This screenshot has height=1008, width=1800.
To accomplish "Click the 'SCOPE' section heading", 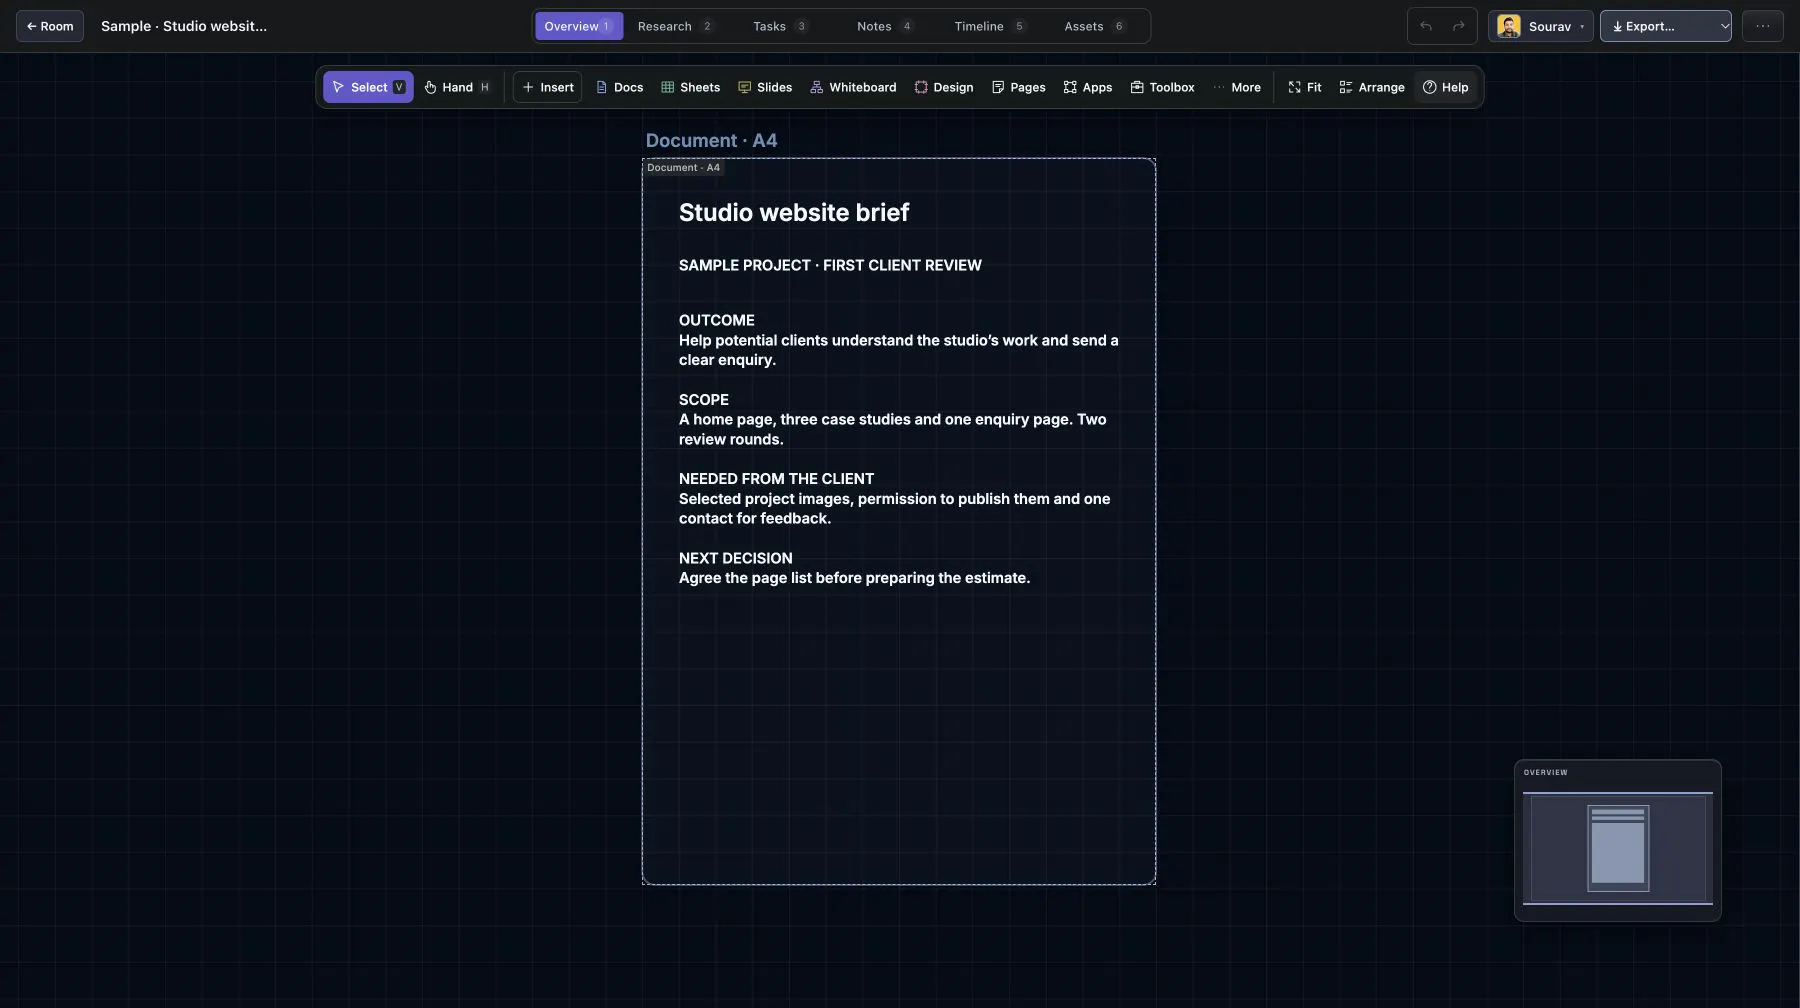I will coord(704,399).
